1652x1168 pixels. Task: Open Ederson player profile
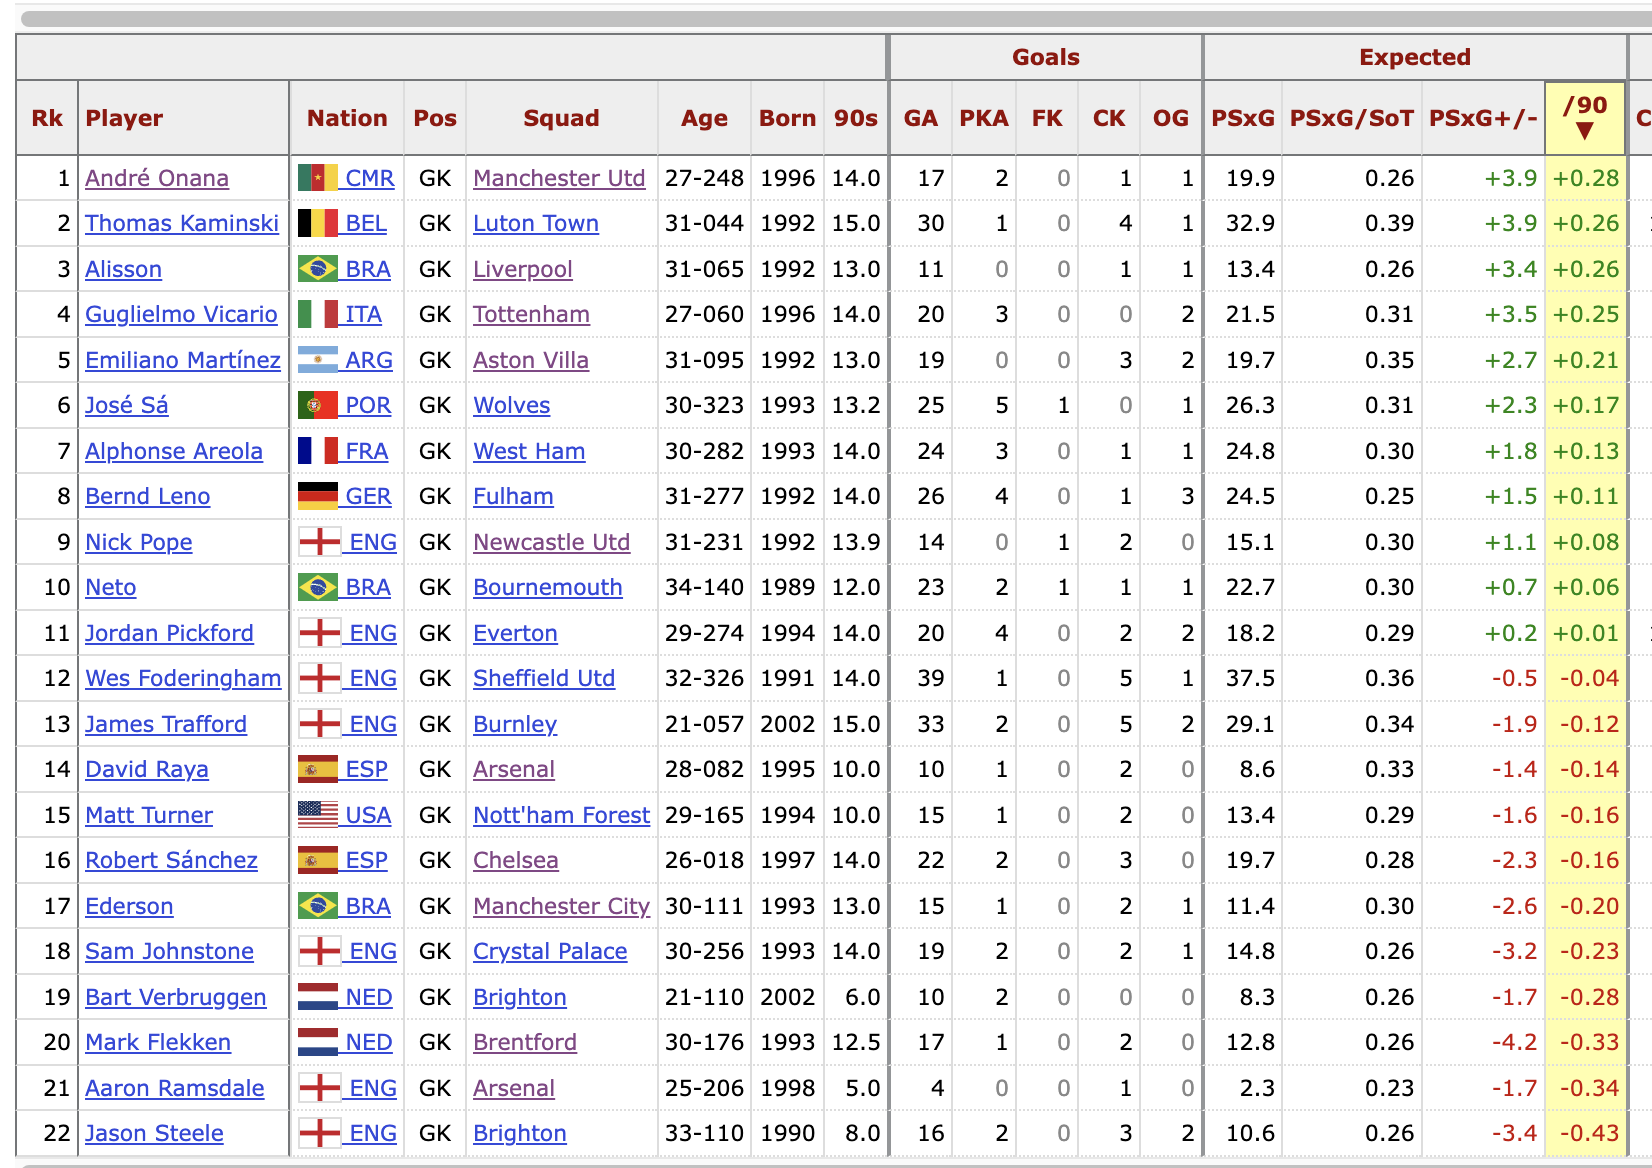pos(129,906)
